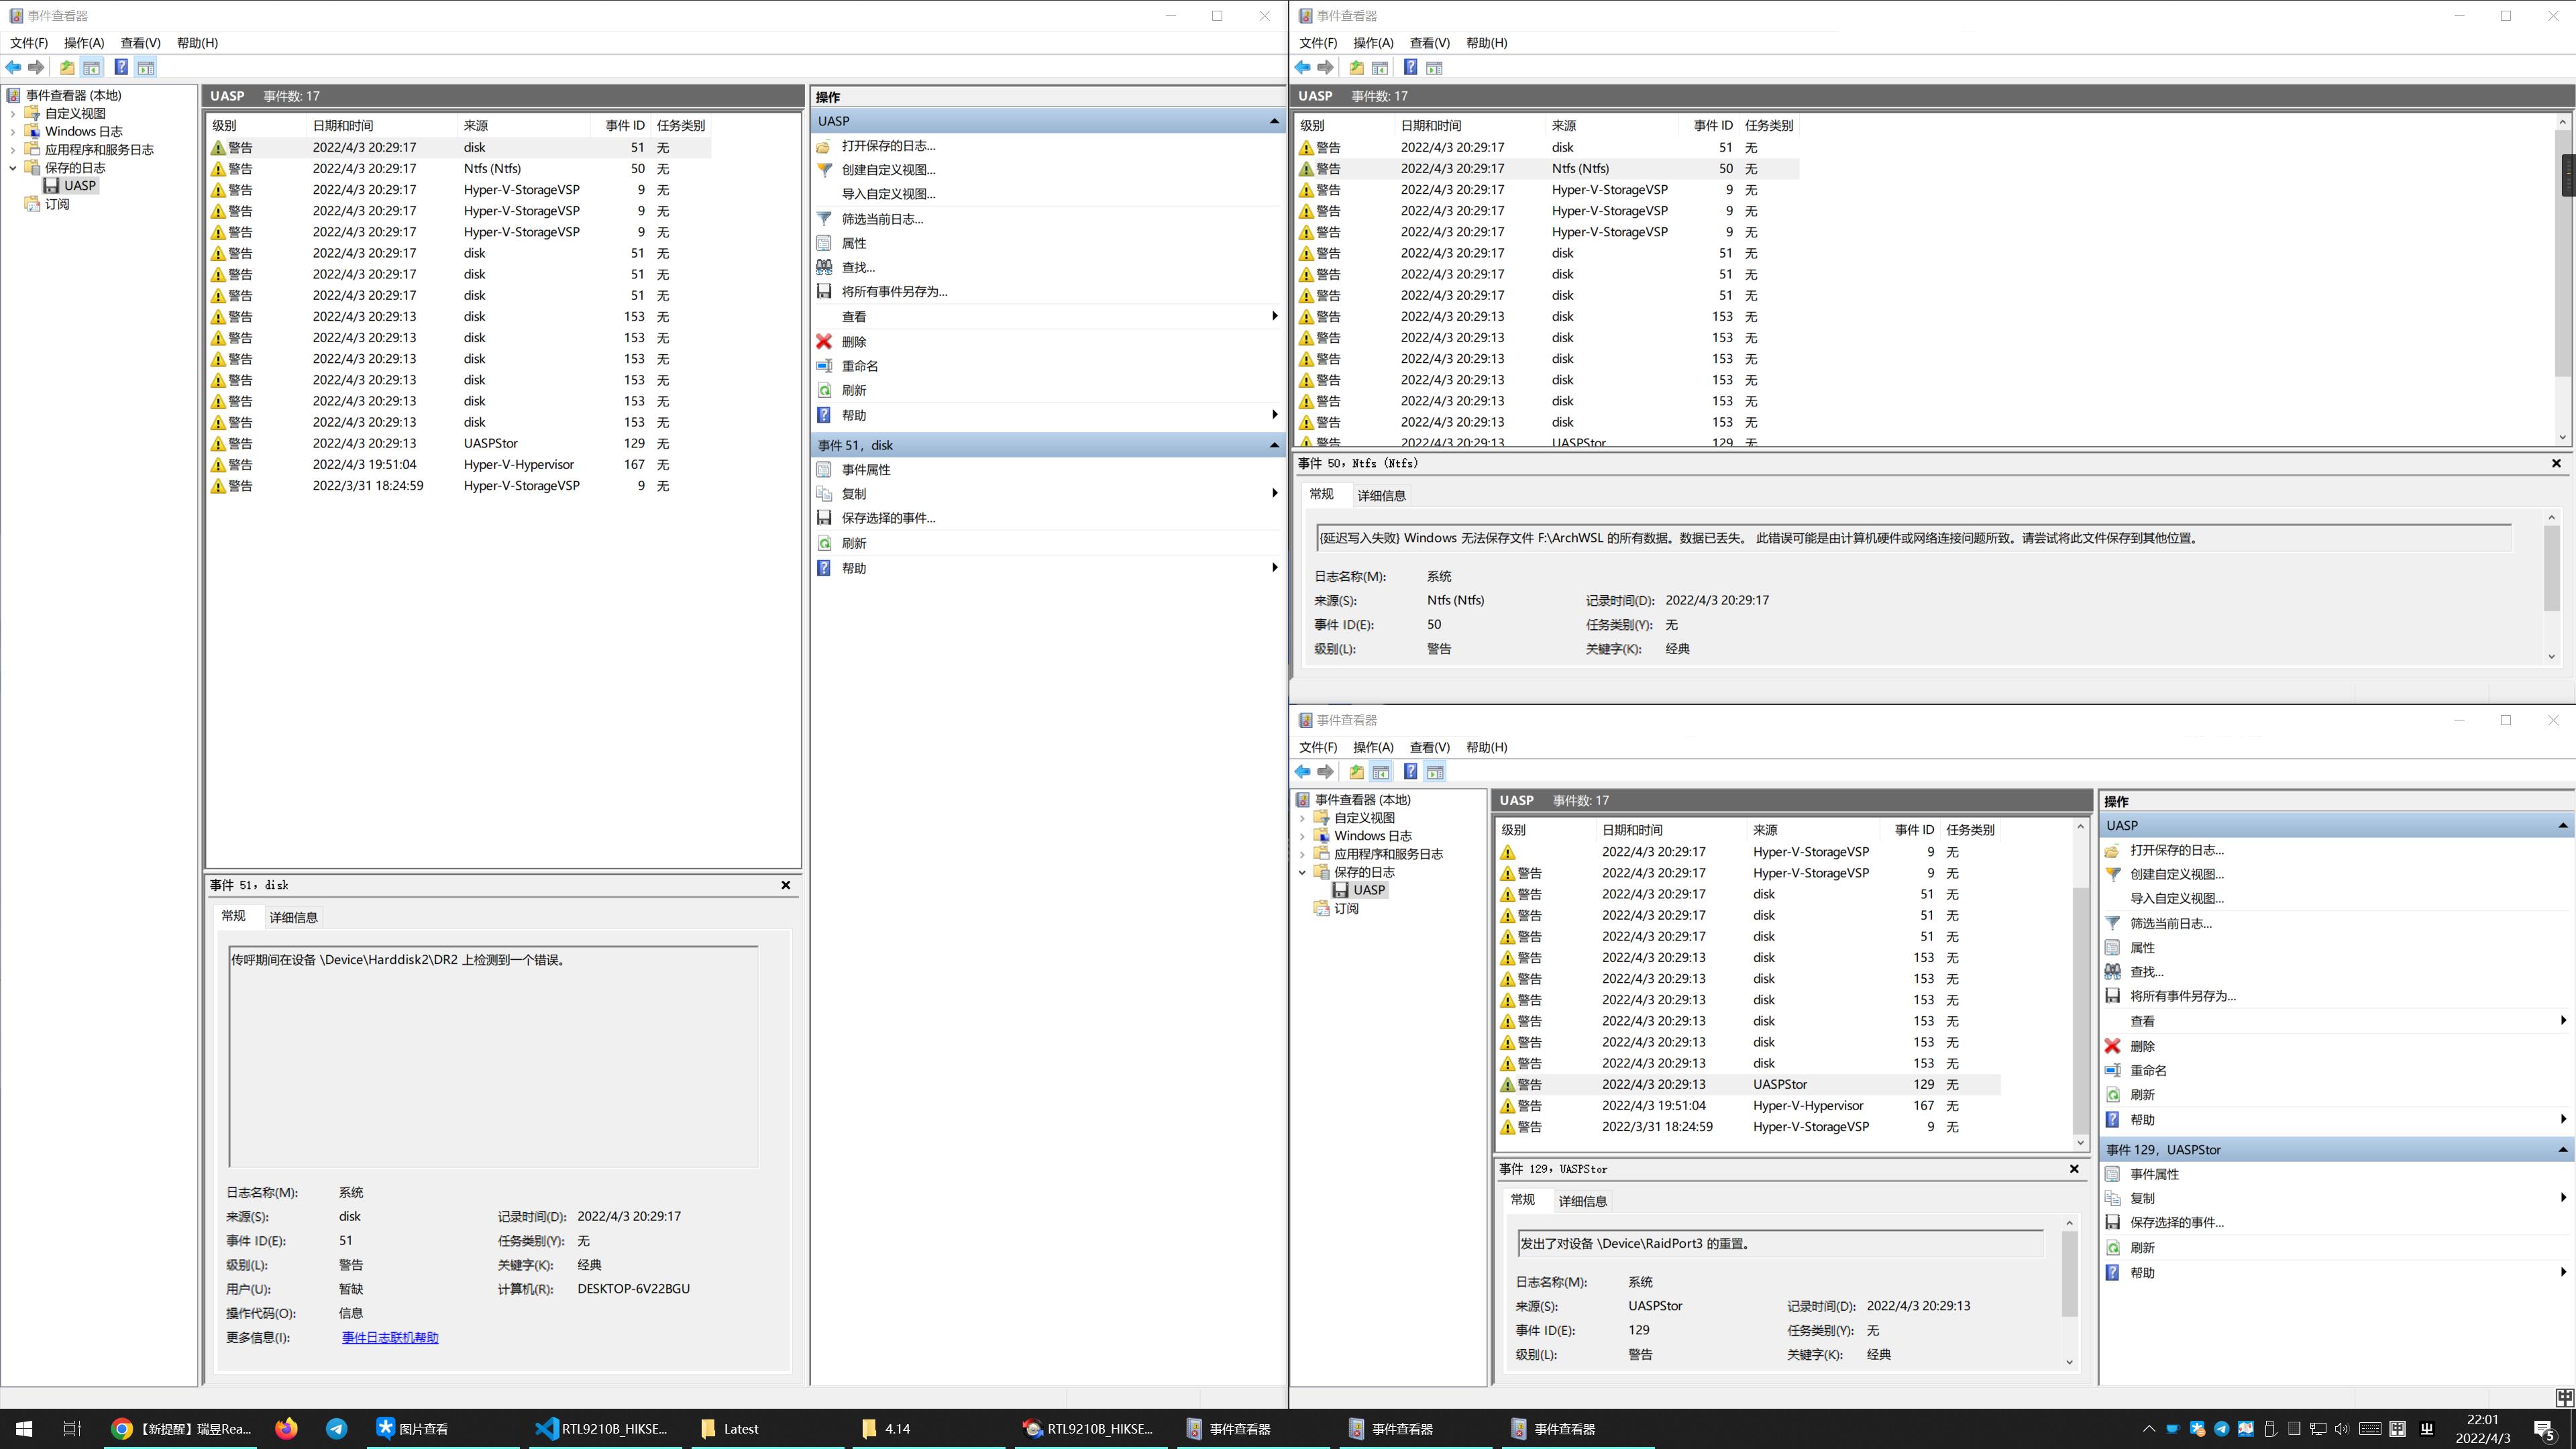Click Windows Start button
2576x1449 pixels.
pyautogui.click(x=24, y=1428)
